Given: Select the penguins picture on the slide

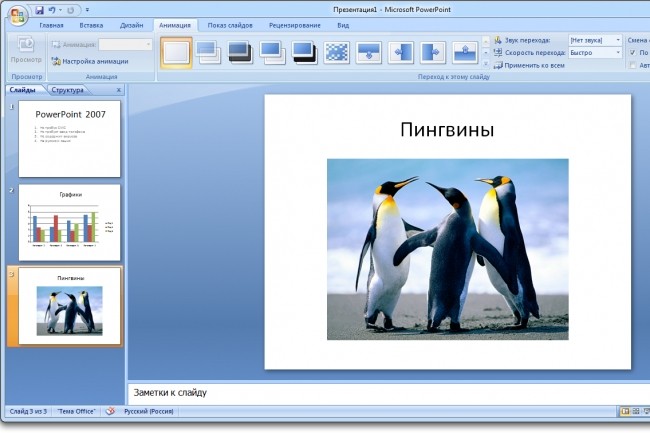Looking at the screenshot, I should [x=448, y=249].
